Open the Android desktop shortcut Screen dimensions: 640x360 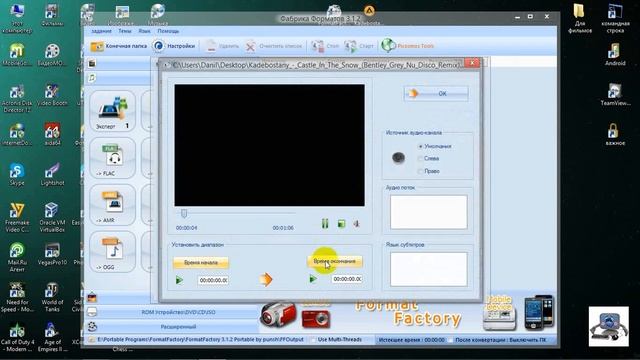click(x=615, y=55)
